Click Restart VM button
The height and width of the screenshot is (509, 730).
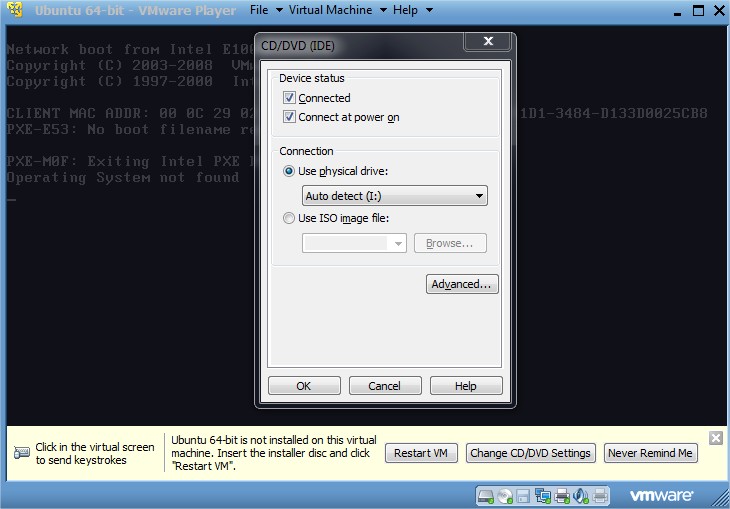[x=421, y=453]
